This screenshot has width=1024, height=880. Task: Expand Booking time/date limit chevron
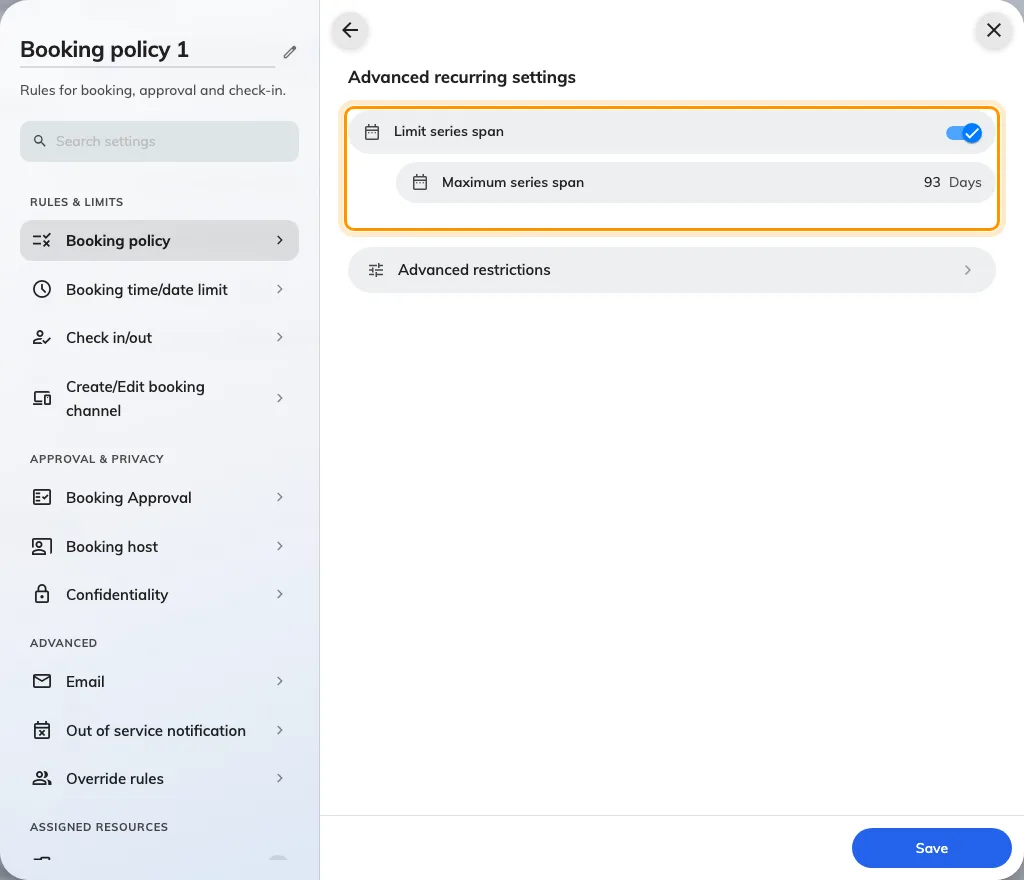click(280, 289)
